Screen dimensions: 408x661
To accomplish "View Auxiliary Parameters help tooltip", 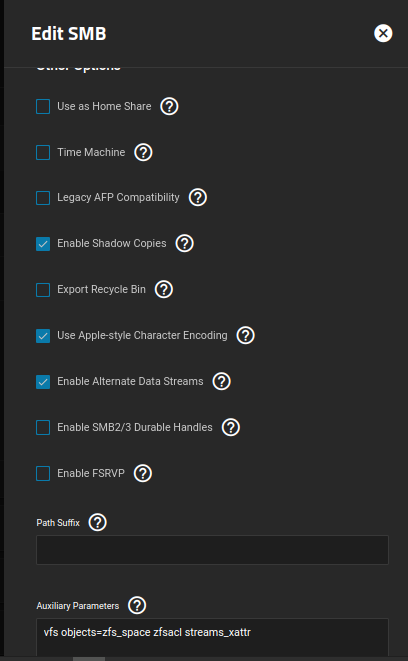I will [x=137, y=605].
